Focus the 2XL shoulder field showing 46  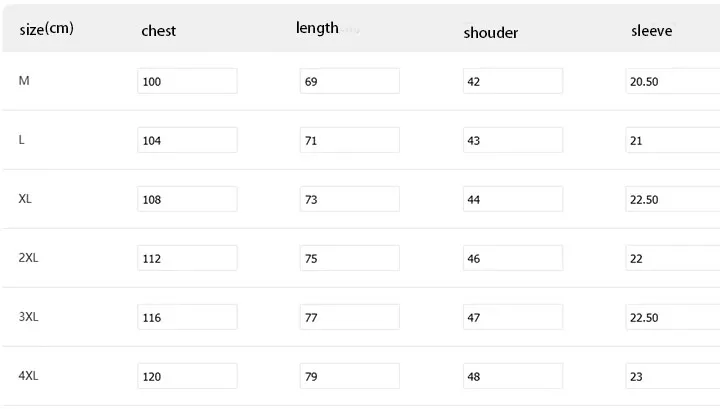512,258
